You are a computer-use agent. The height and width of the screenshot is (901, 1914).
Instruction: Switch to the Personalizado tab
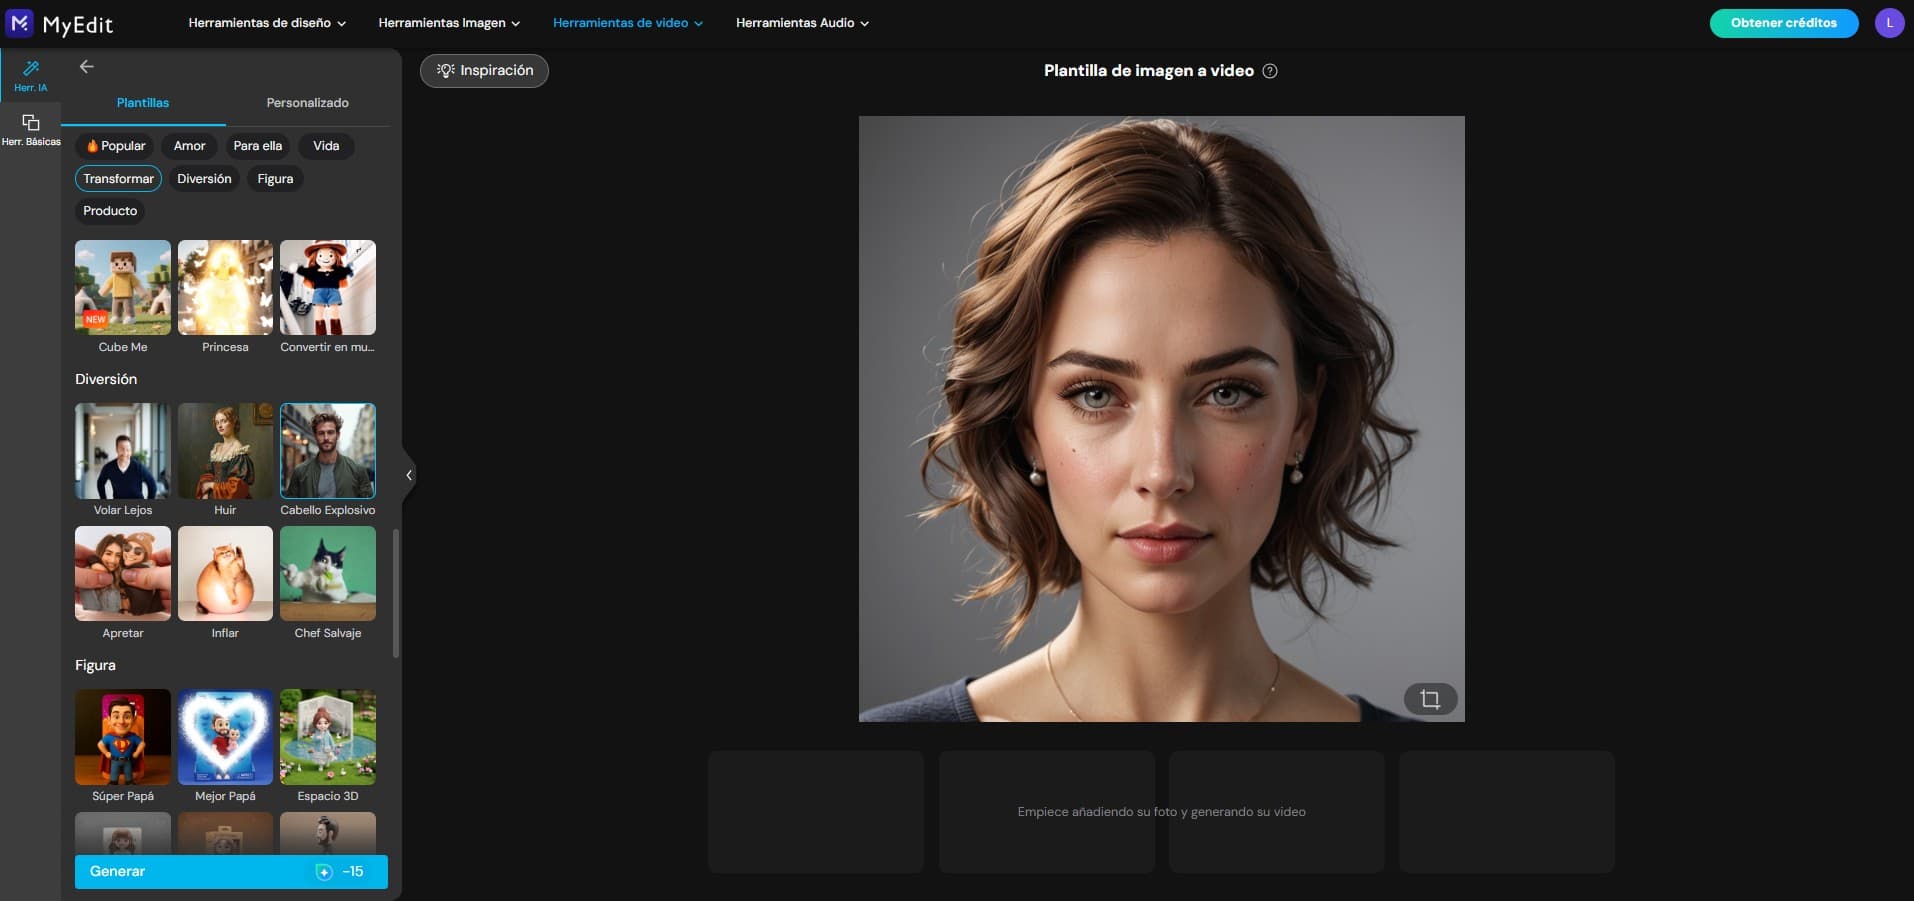point(307,103)
